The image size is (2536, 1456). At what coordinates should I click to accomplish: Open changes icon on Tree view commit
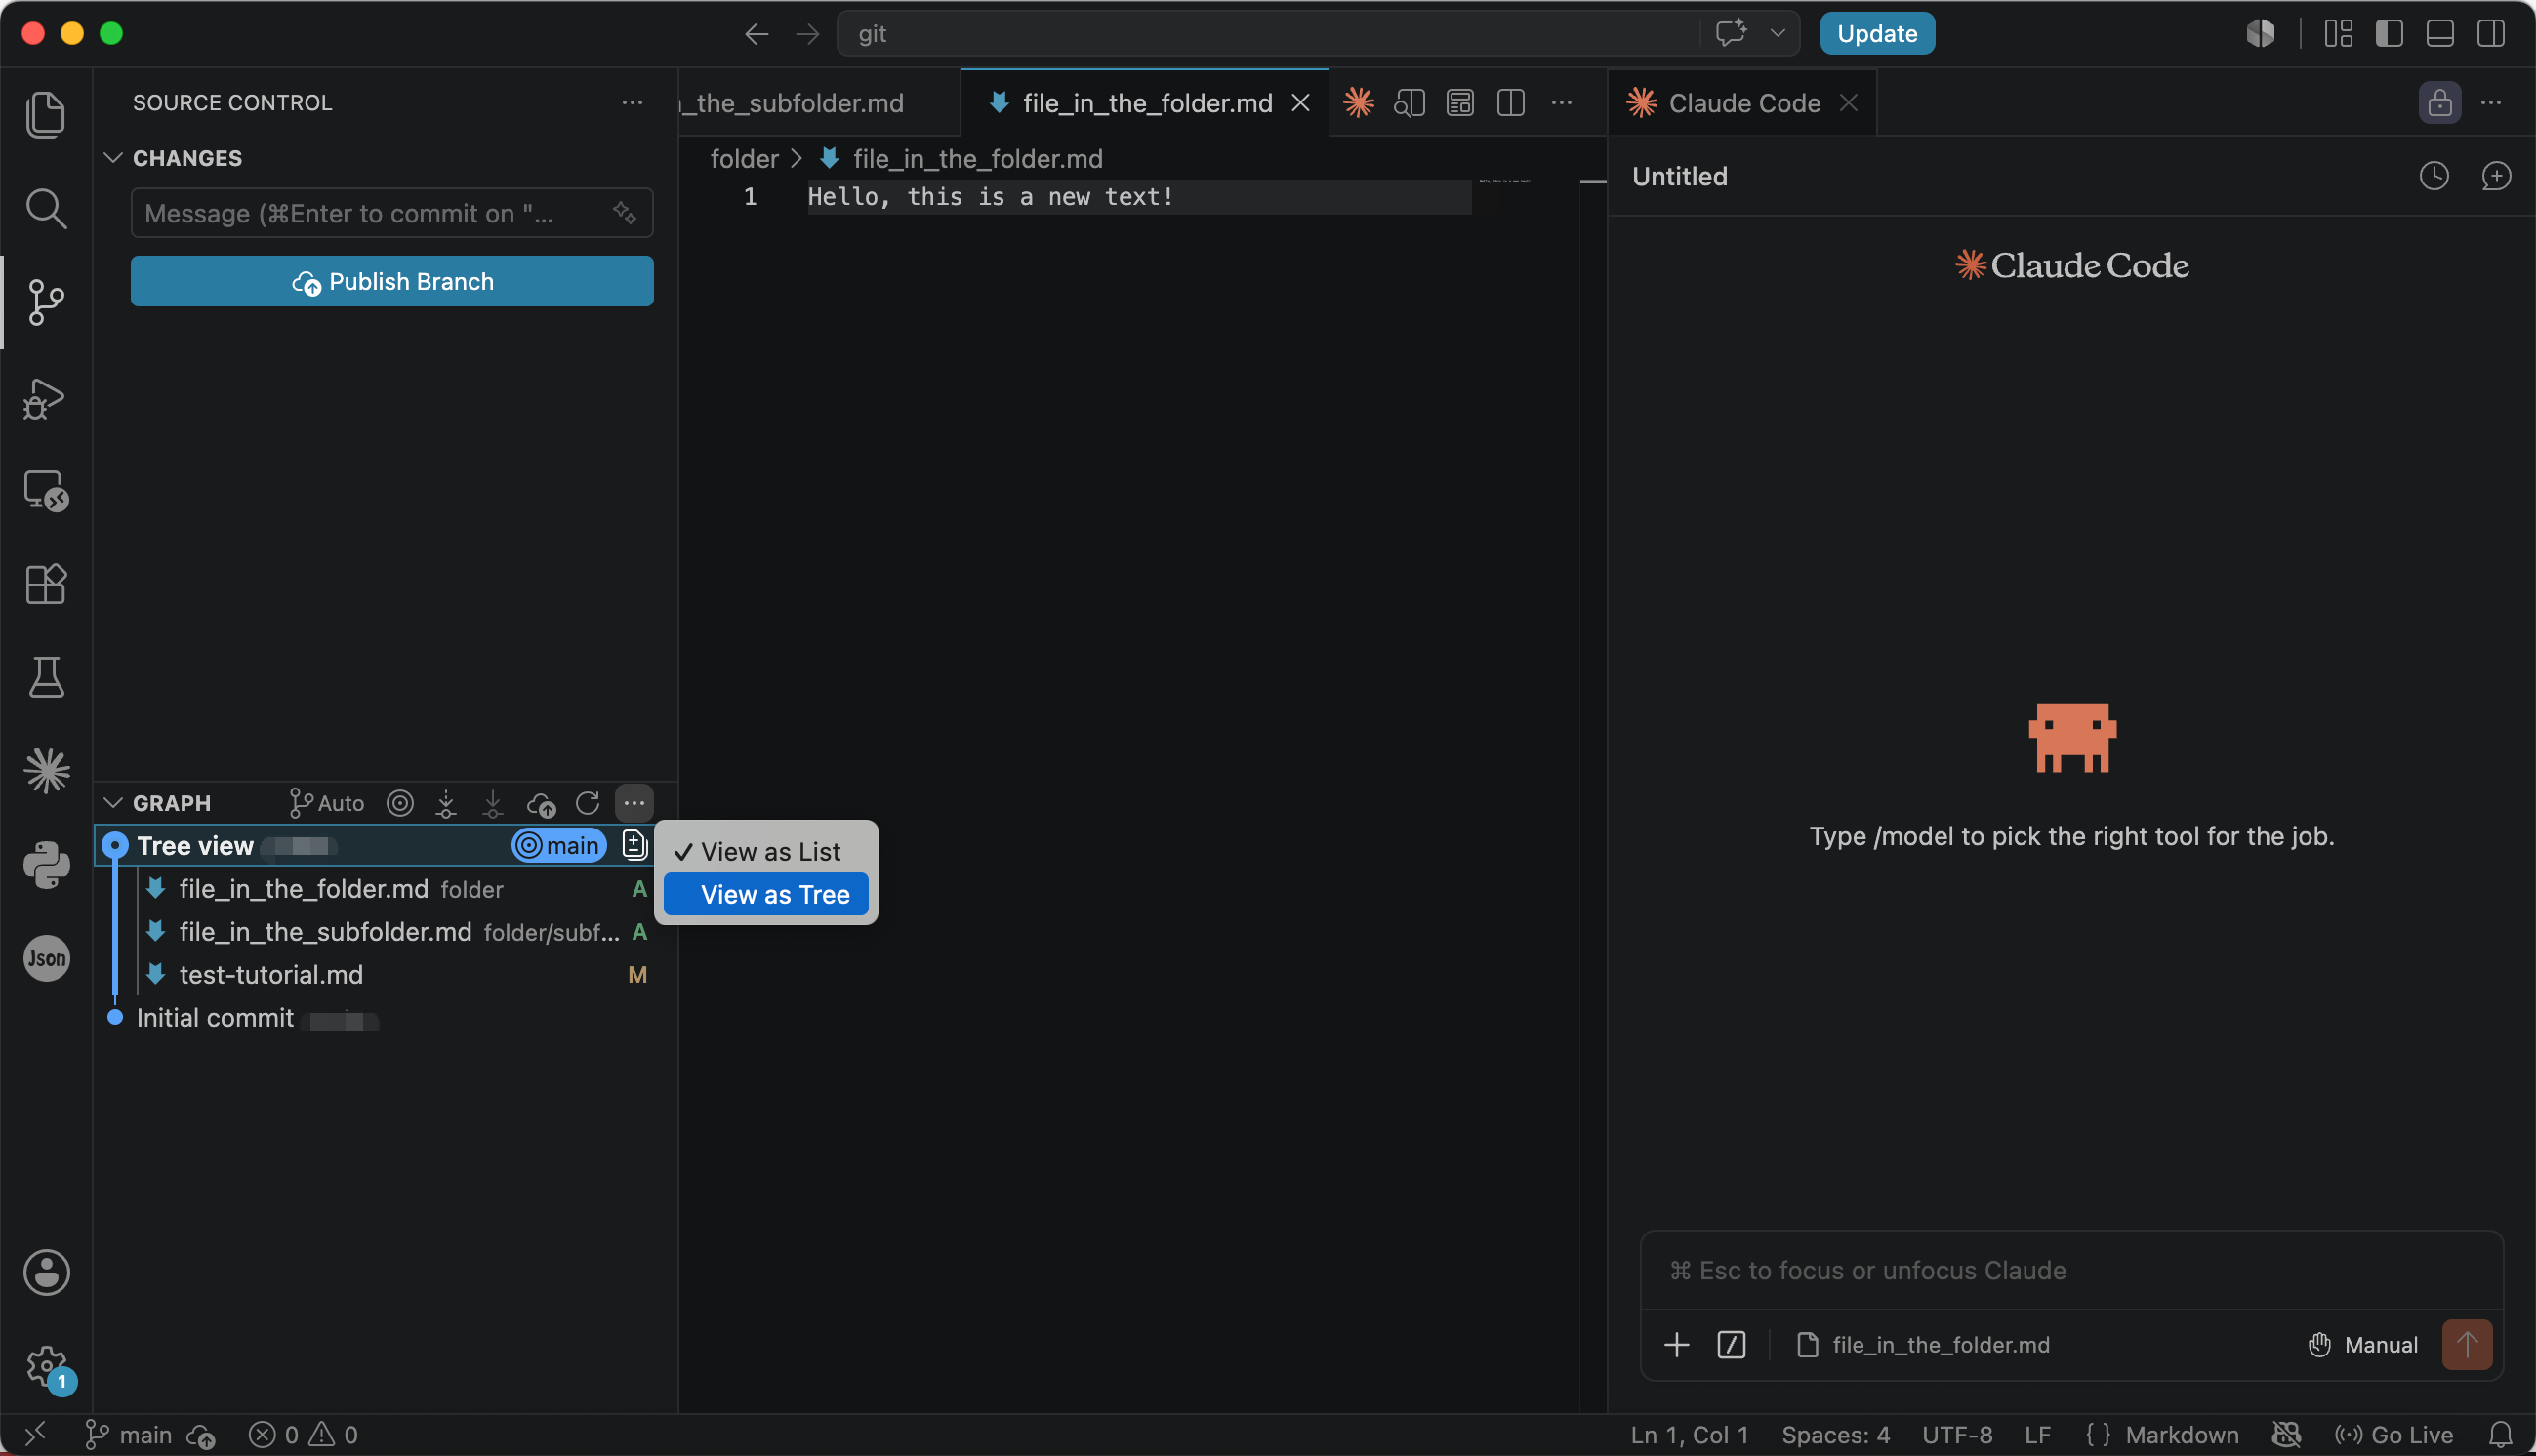pos(634,846)
